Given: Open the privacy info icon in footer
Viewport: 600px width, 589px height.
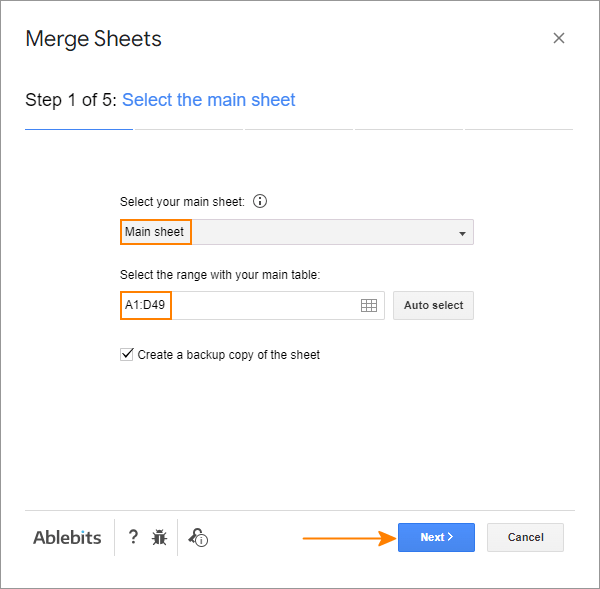Looking at the screenshot, I should (x=198, y=538).
